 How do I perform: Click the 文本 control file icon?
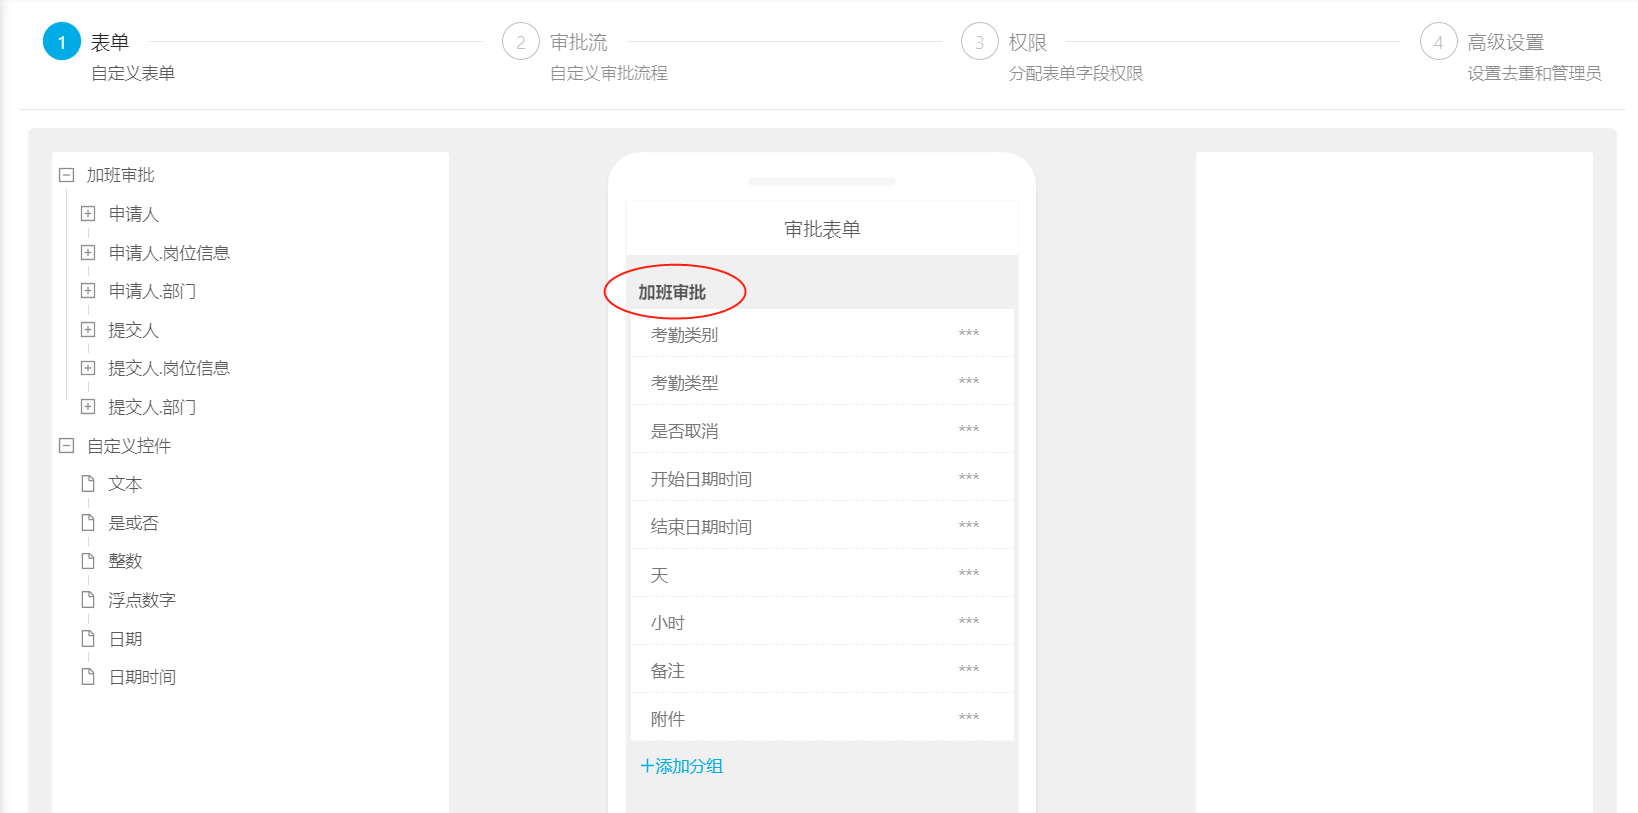[x=88, y=484]
